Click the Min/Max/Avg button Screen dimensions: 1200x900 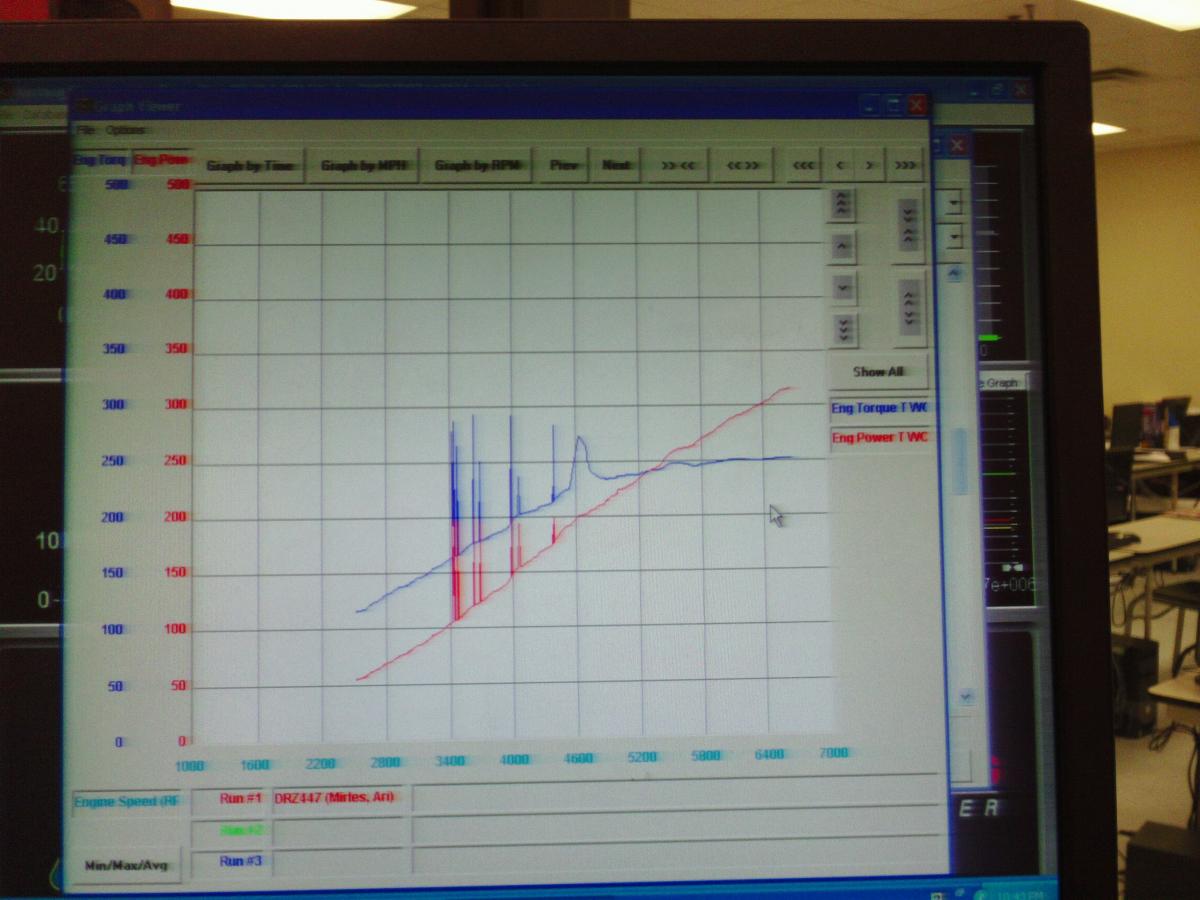pos(125,864)
